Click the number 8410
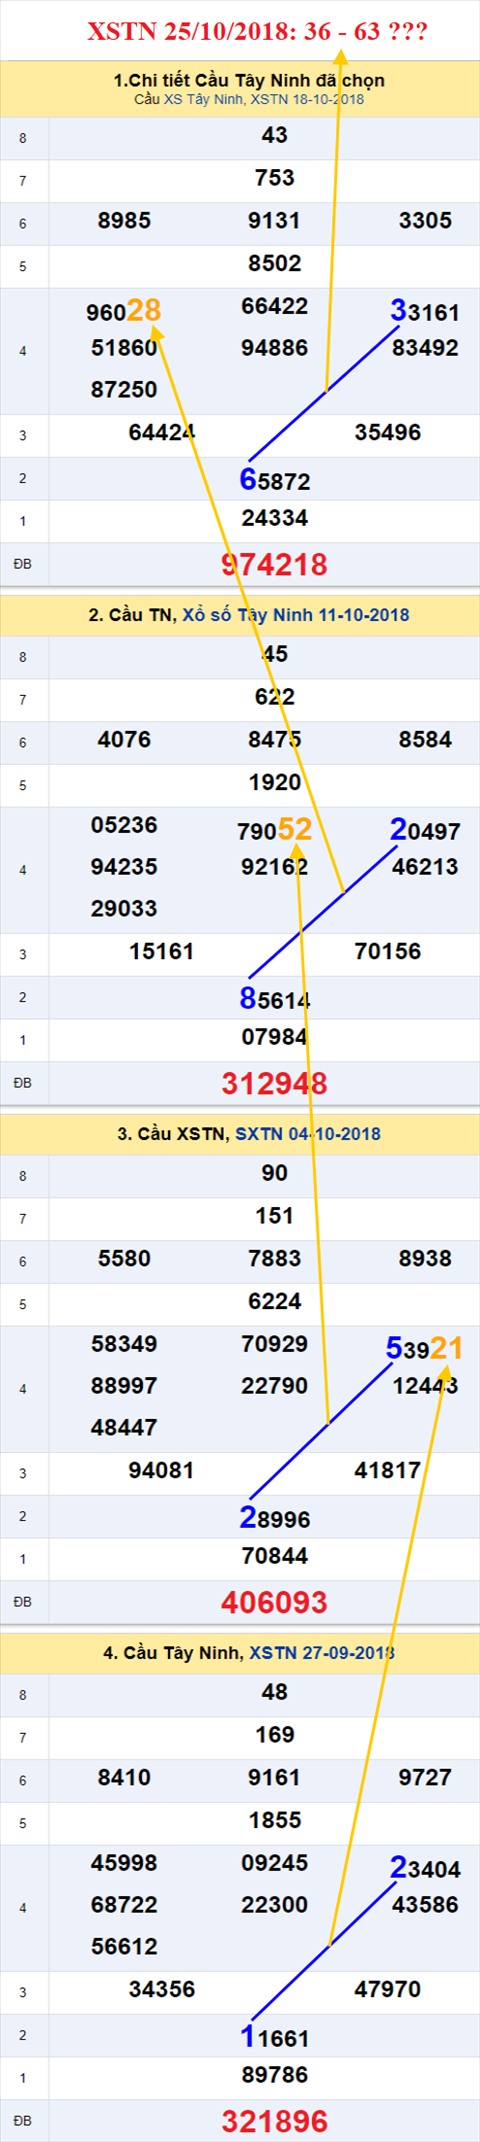480x2142 pixels. click(124, 1778)
